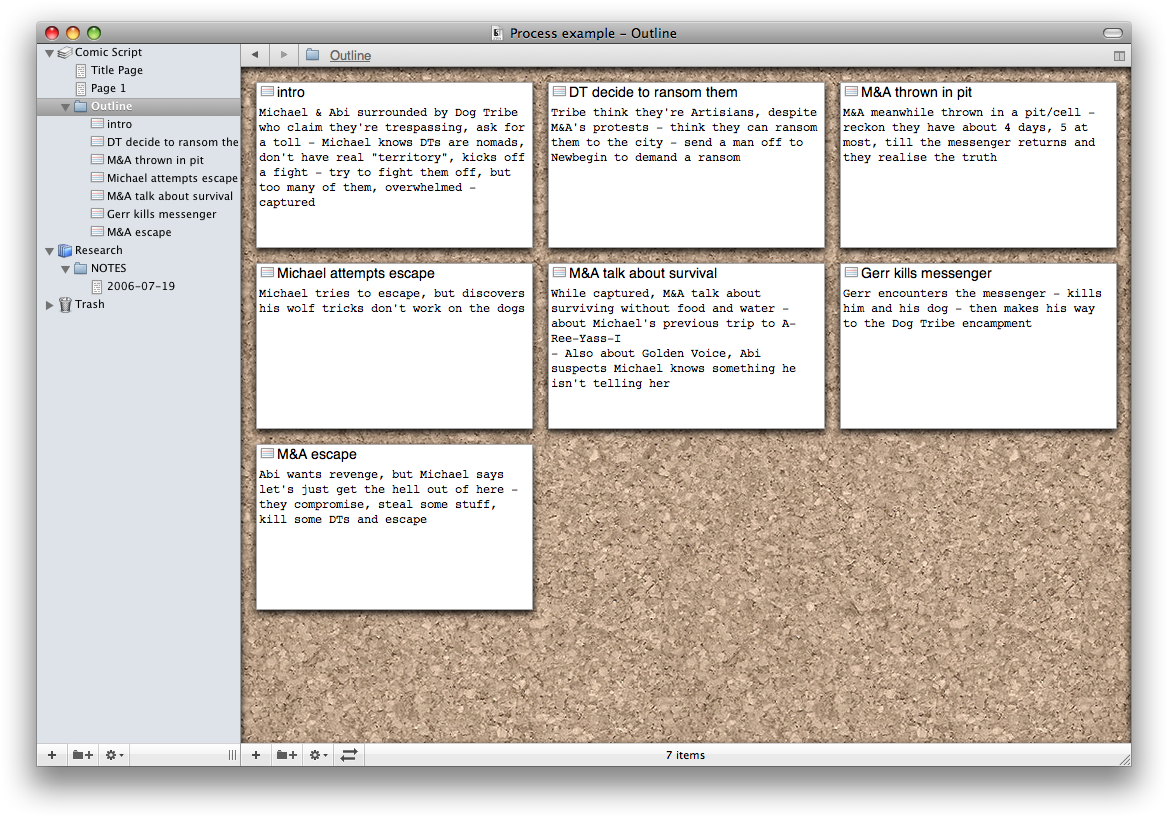This screenshot has width=1167, height=817.
Task: Click the back navigation arrow in header
Action: [x=255, y=55]
